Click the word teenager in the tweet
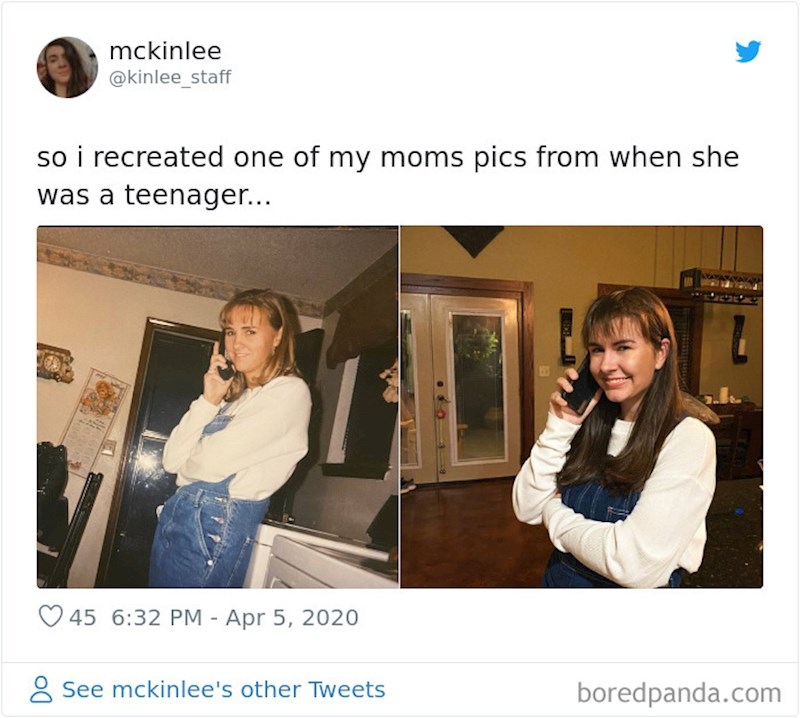This screenshot has width=800, height=718. [190, 195]
